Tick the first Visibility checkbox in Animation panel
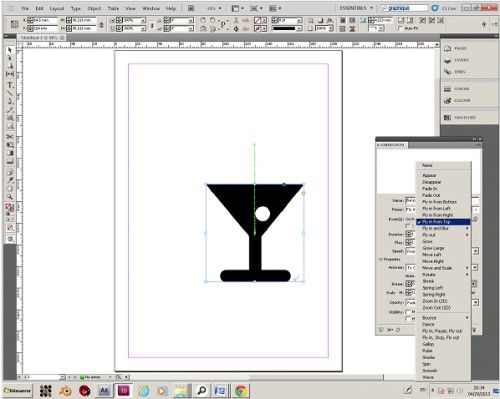500x399 pixels. (407, 312)
